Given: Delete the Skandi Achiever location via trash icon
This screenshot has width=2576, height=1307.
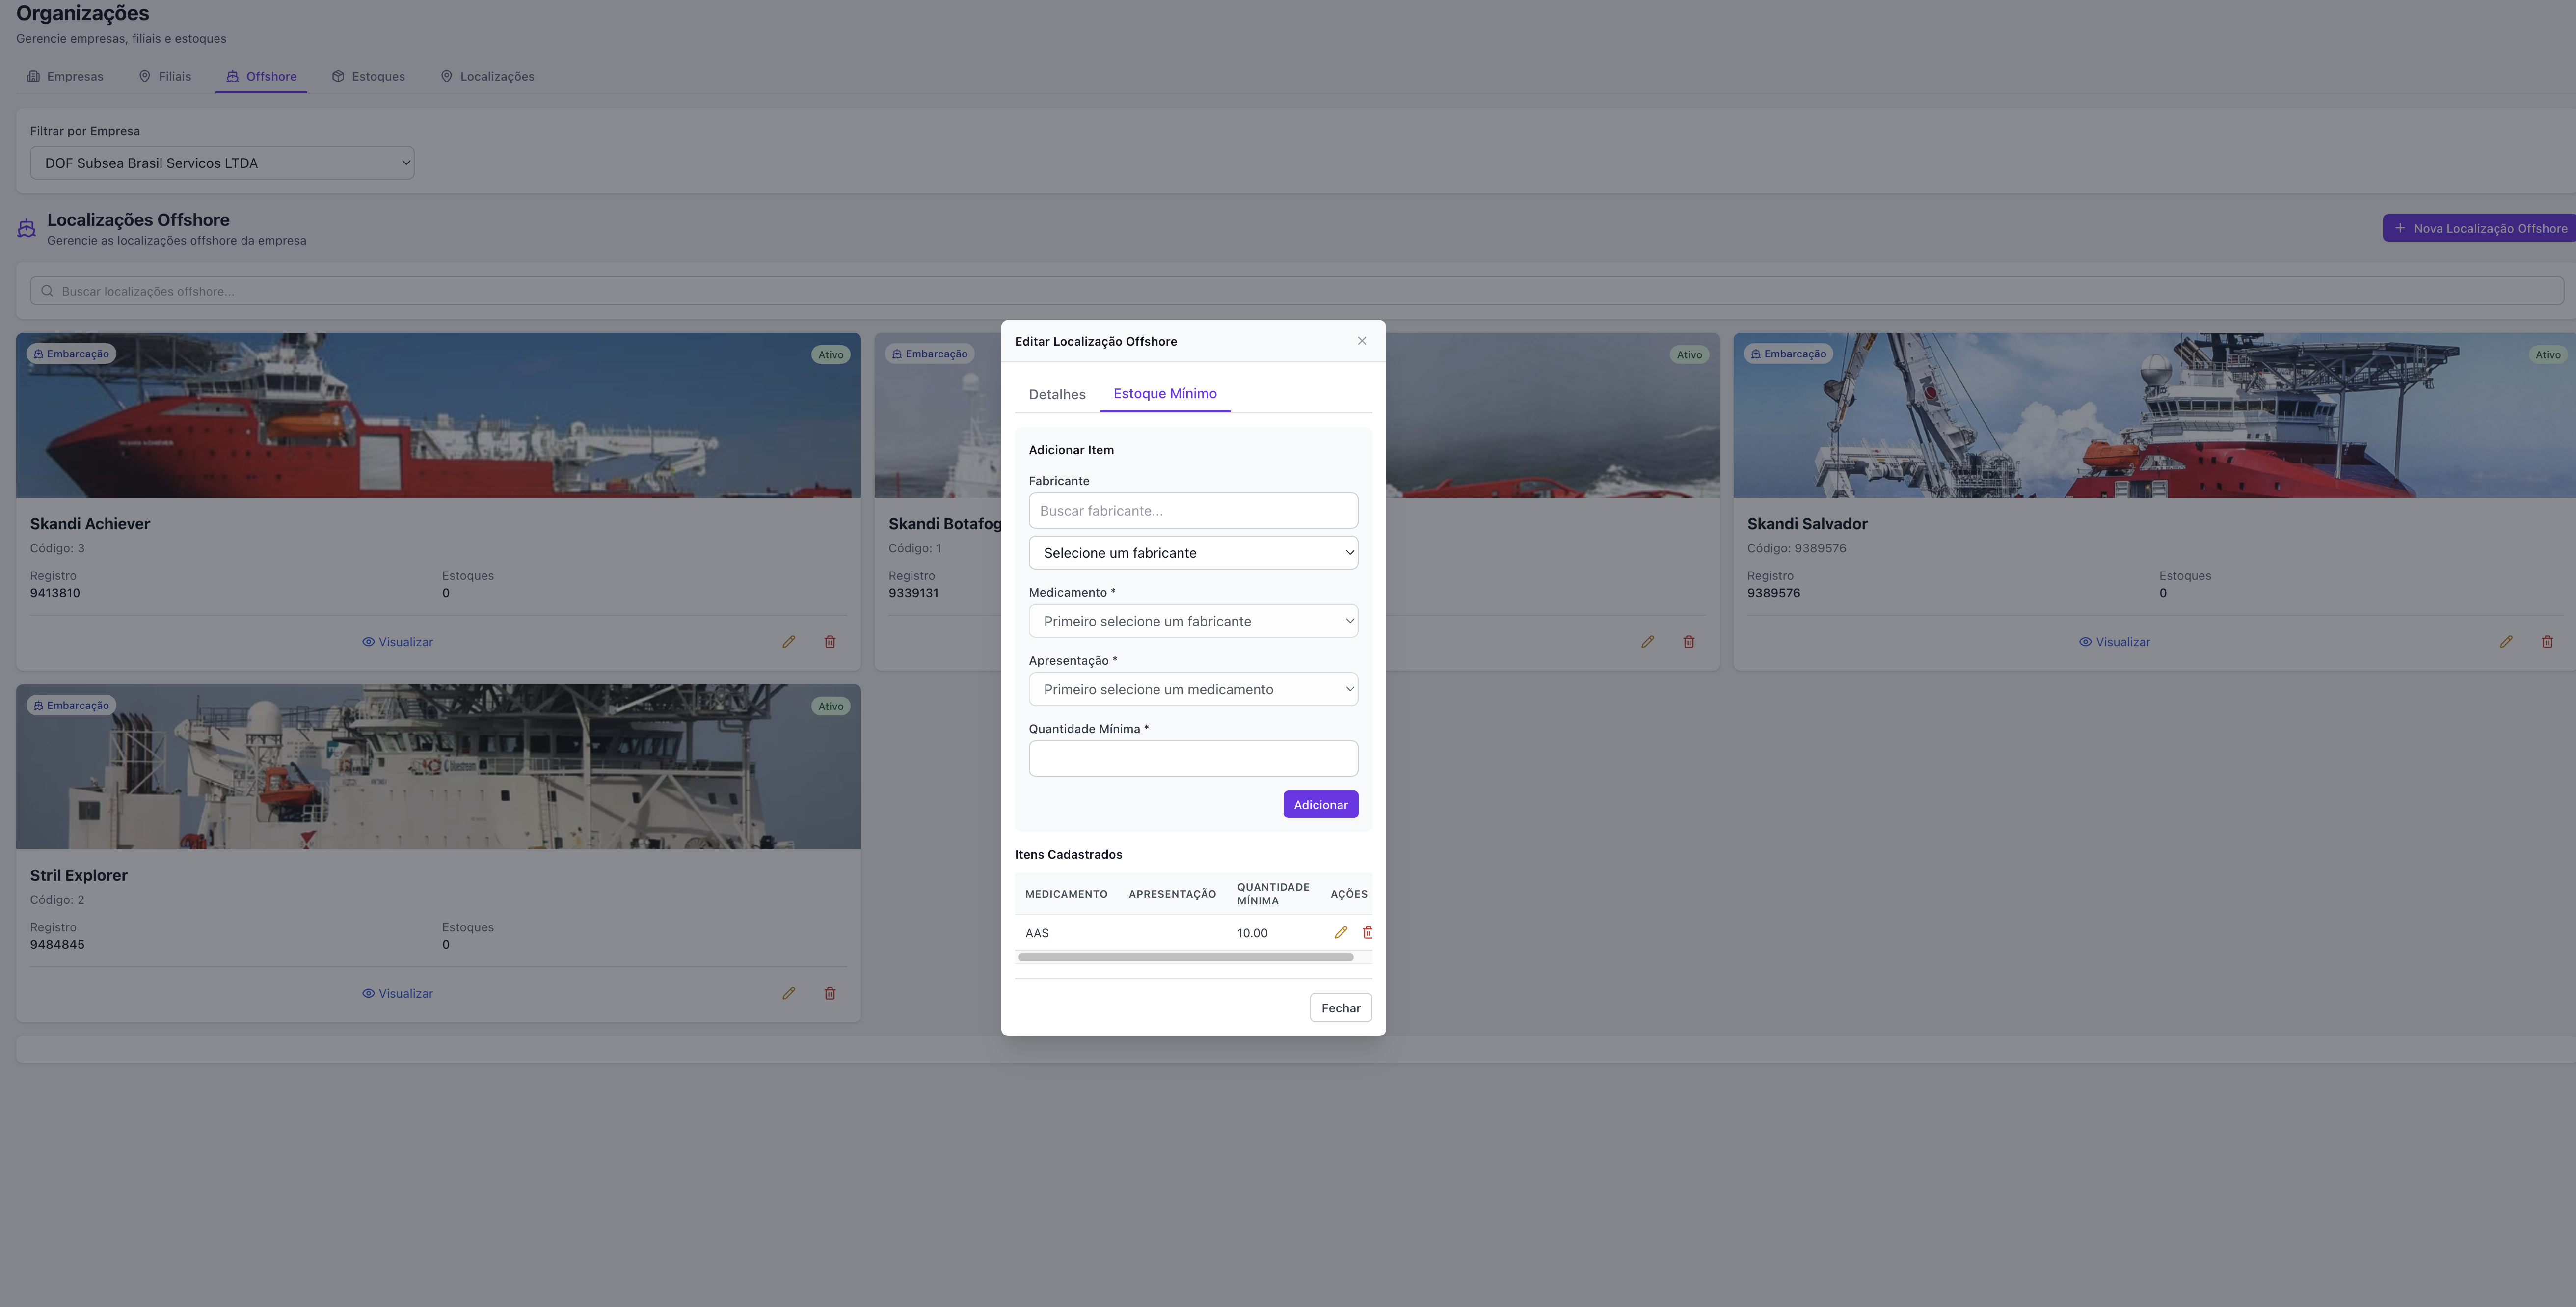Looking at the screenshot, I should 830,641.
